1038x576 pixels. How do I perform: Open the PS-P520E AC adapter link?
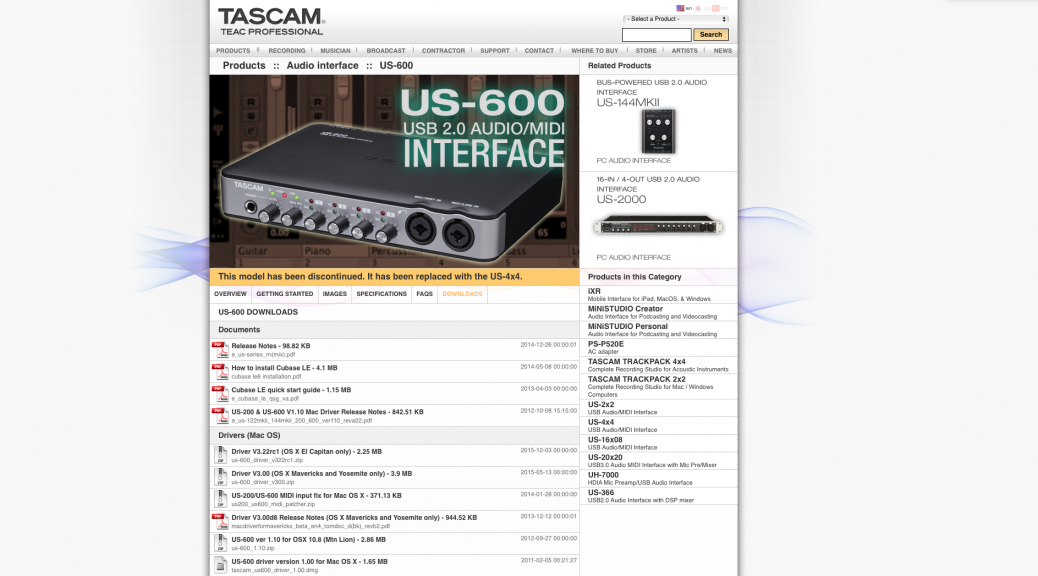pos(606,344)
